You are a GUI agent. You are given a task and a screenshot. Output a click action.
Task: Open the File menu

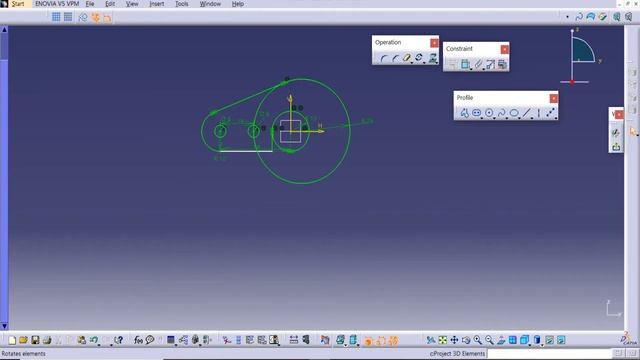(x=90, y=4)
